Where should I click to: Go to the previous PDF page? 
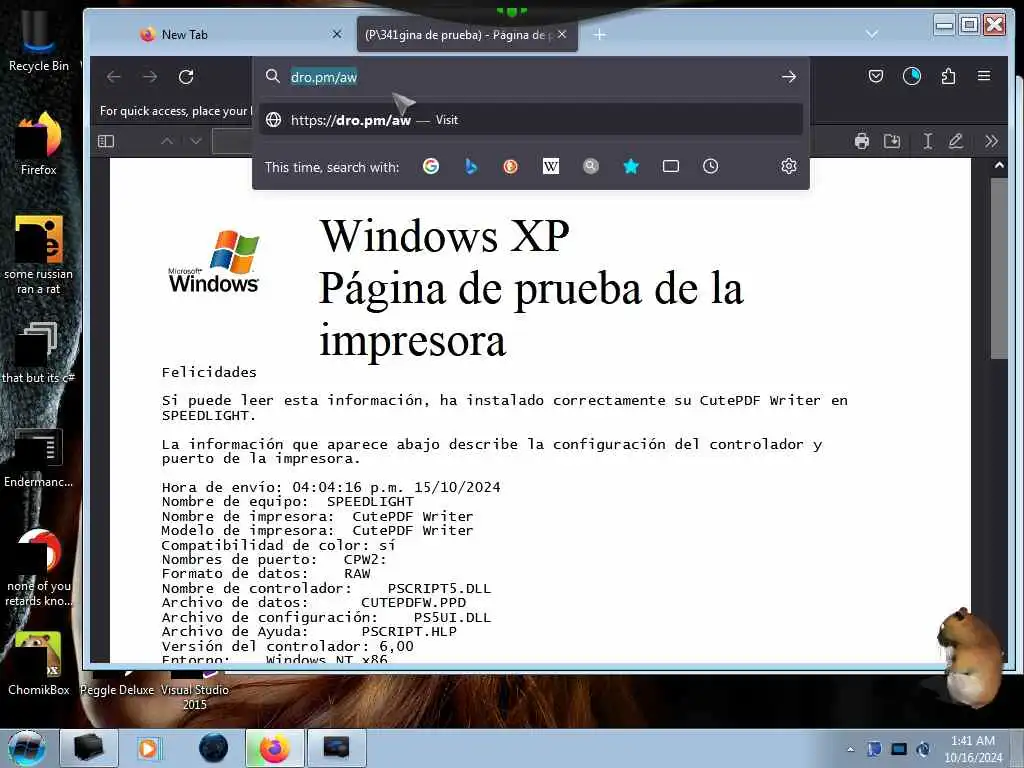[167, 141]
